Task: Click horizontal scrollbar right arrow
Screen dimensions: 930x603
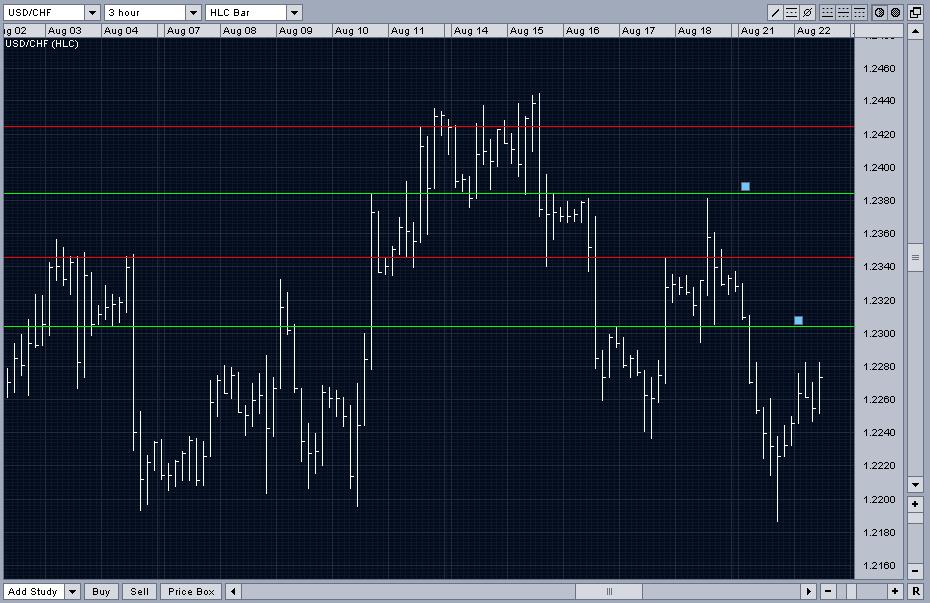Action: (808, 591)
